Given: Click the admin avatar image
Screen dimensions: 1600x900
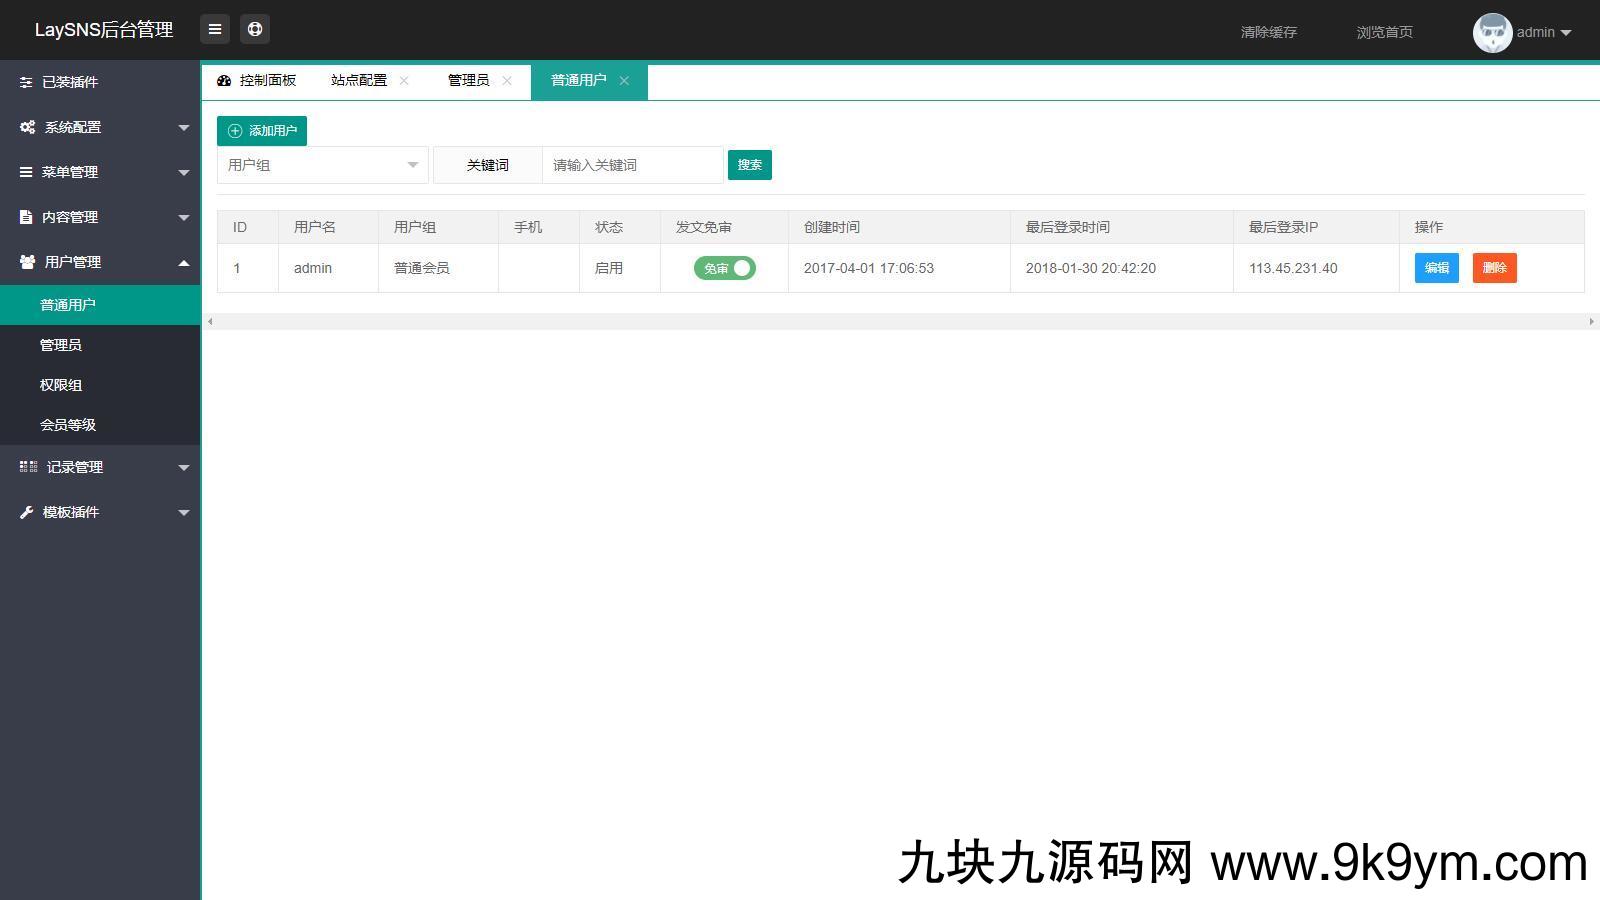Looking at the screenshot, I should click(1492, 32).
